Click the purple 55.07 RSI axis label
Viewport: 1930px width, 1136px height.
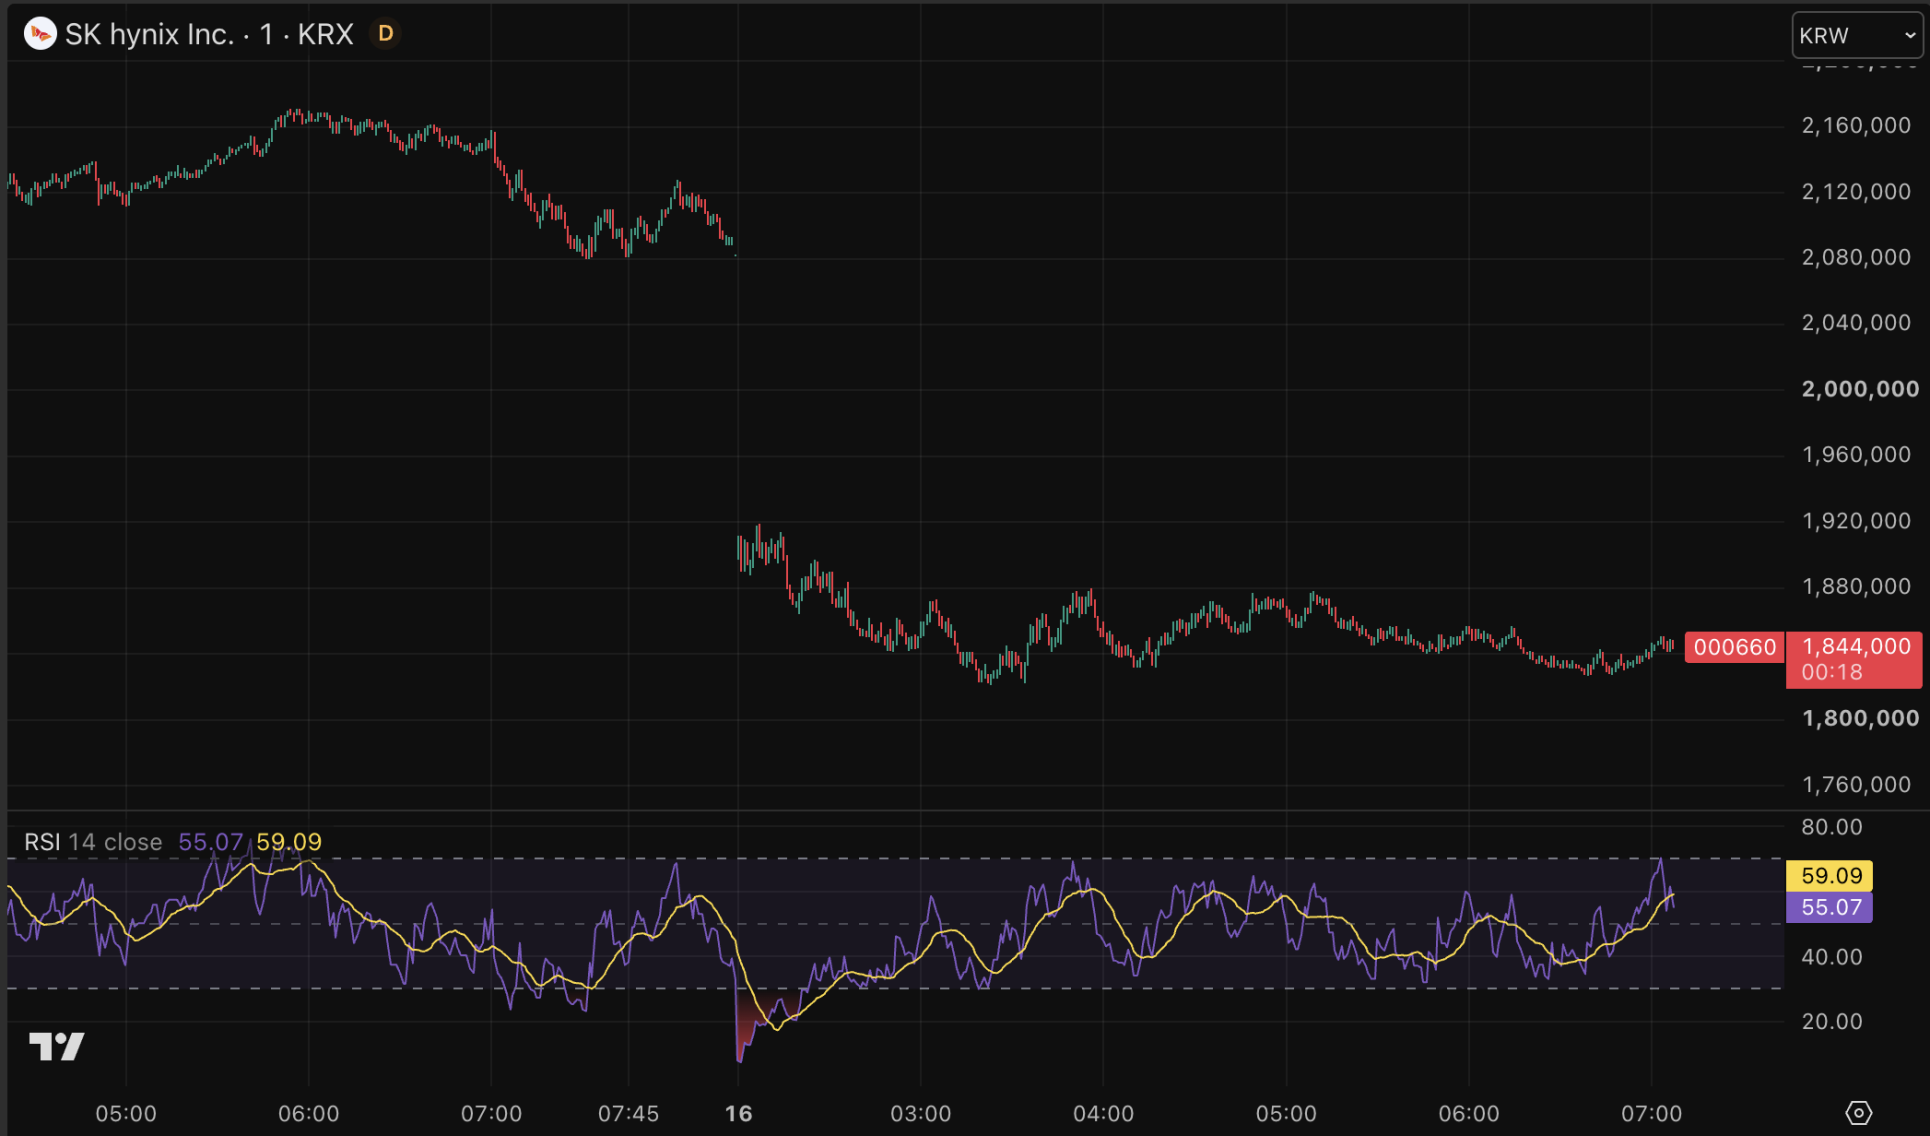point(1829,907)
